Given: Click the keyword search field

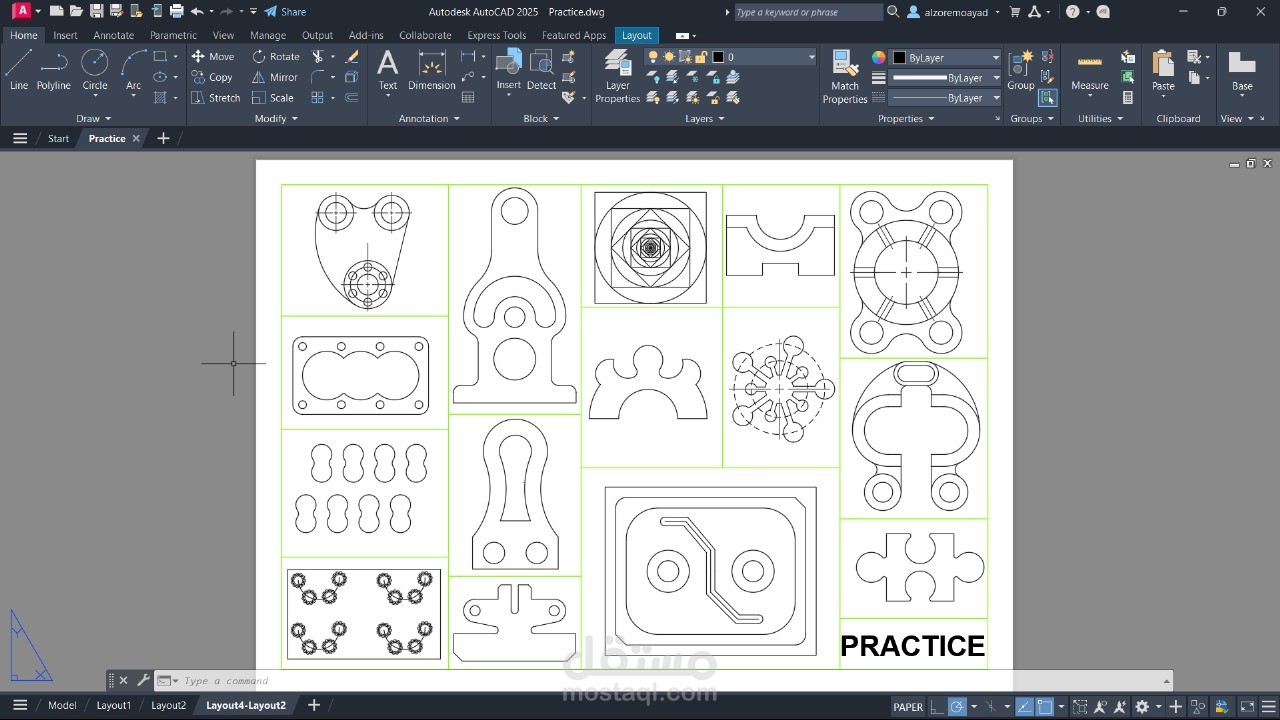Looking at the screenshot, I should tap(808, 12).
